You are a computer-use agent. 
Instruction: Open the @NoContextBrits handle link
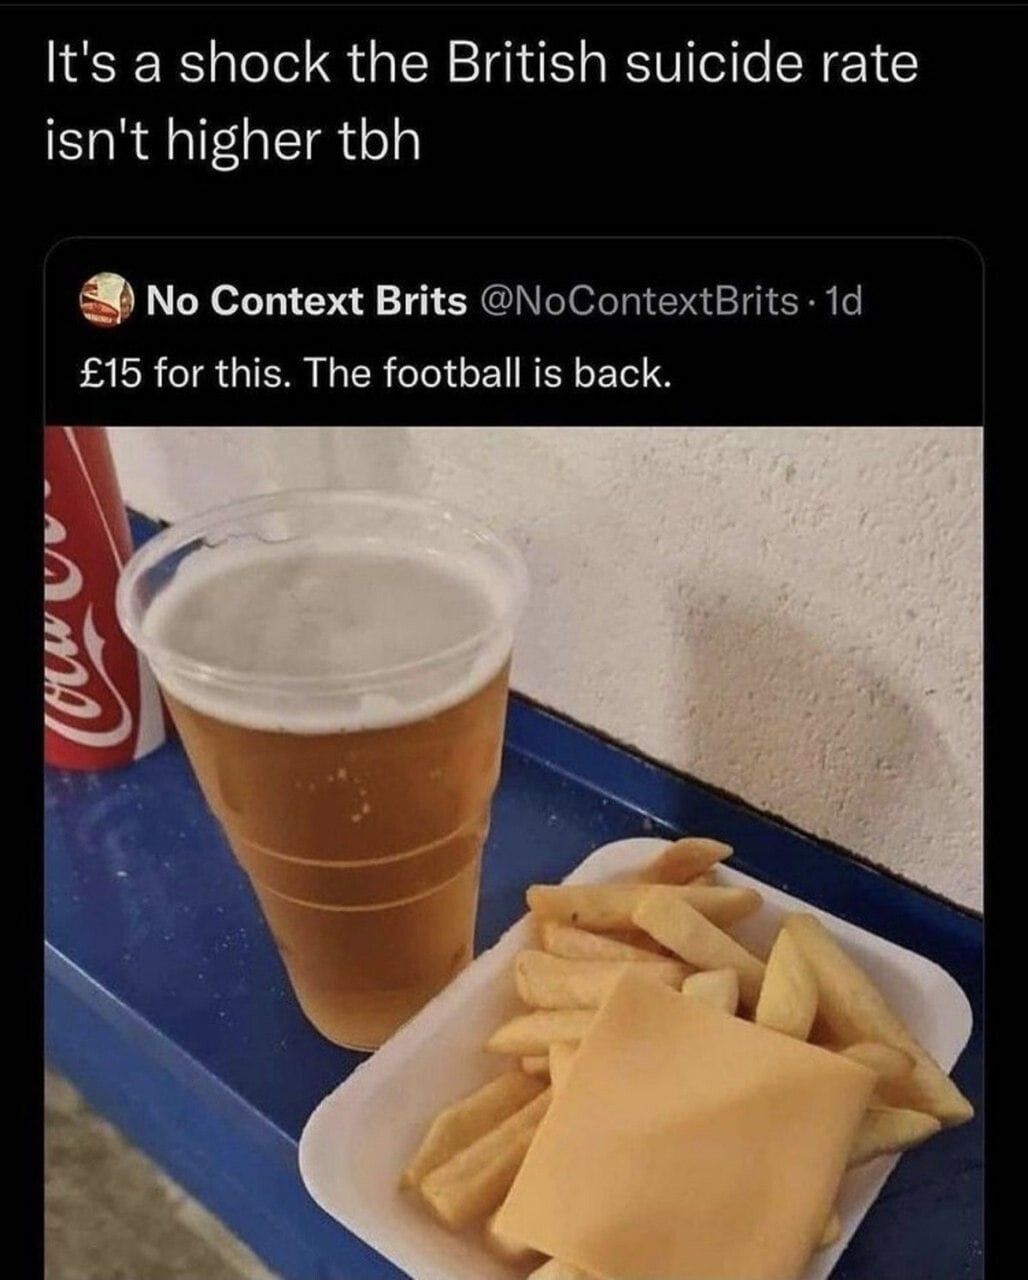pyautogui.click(x=641, y=299)
